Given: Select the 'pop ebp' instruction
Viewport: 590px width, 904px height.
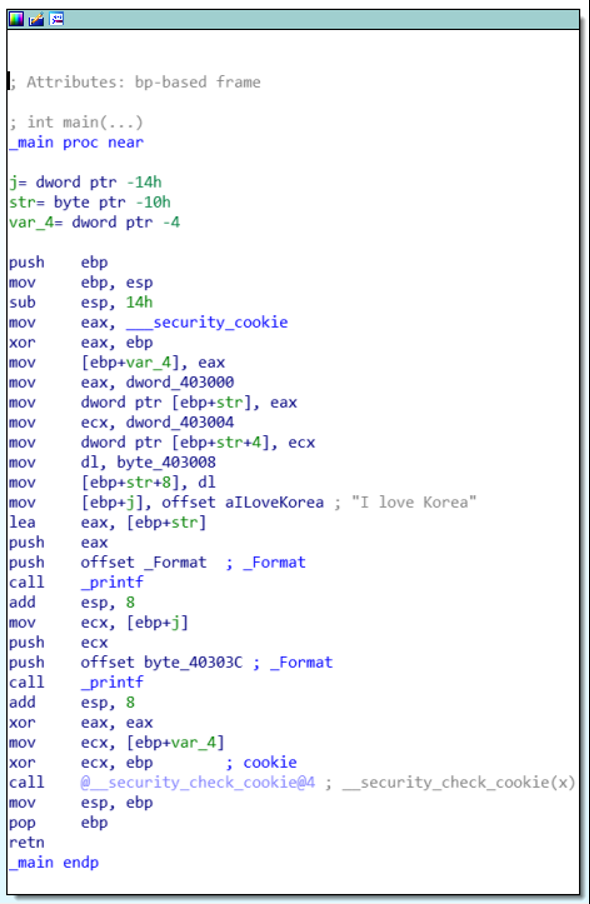Looking at the screenshot, I should [x=58, y=823].
